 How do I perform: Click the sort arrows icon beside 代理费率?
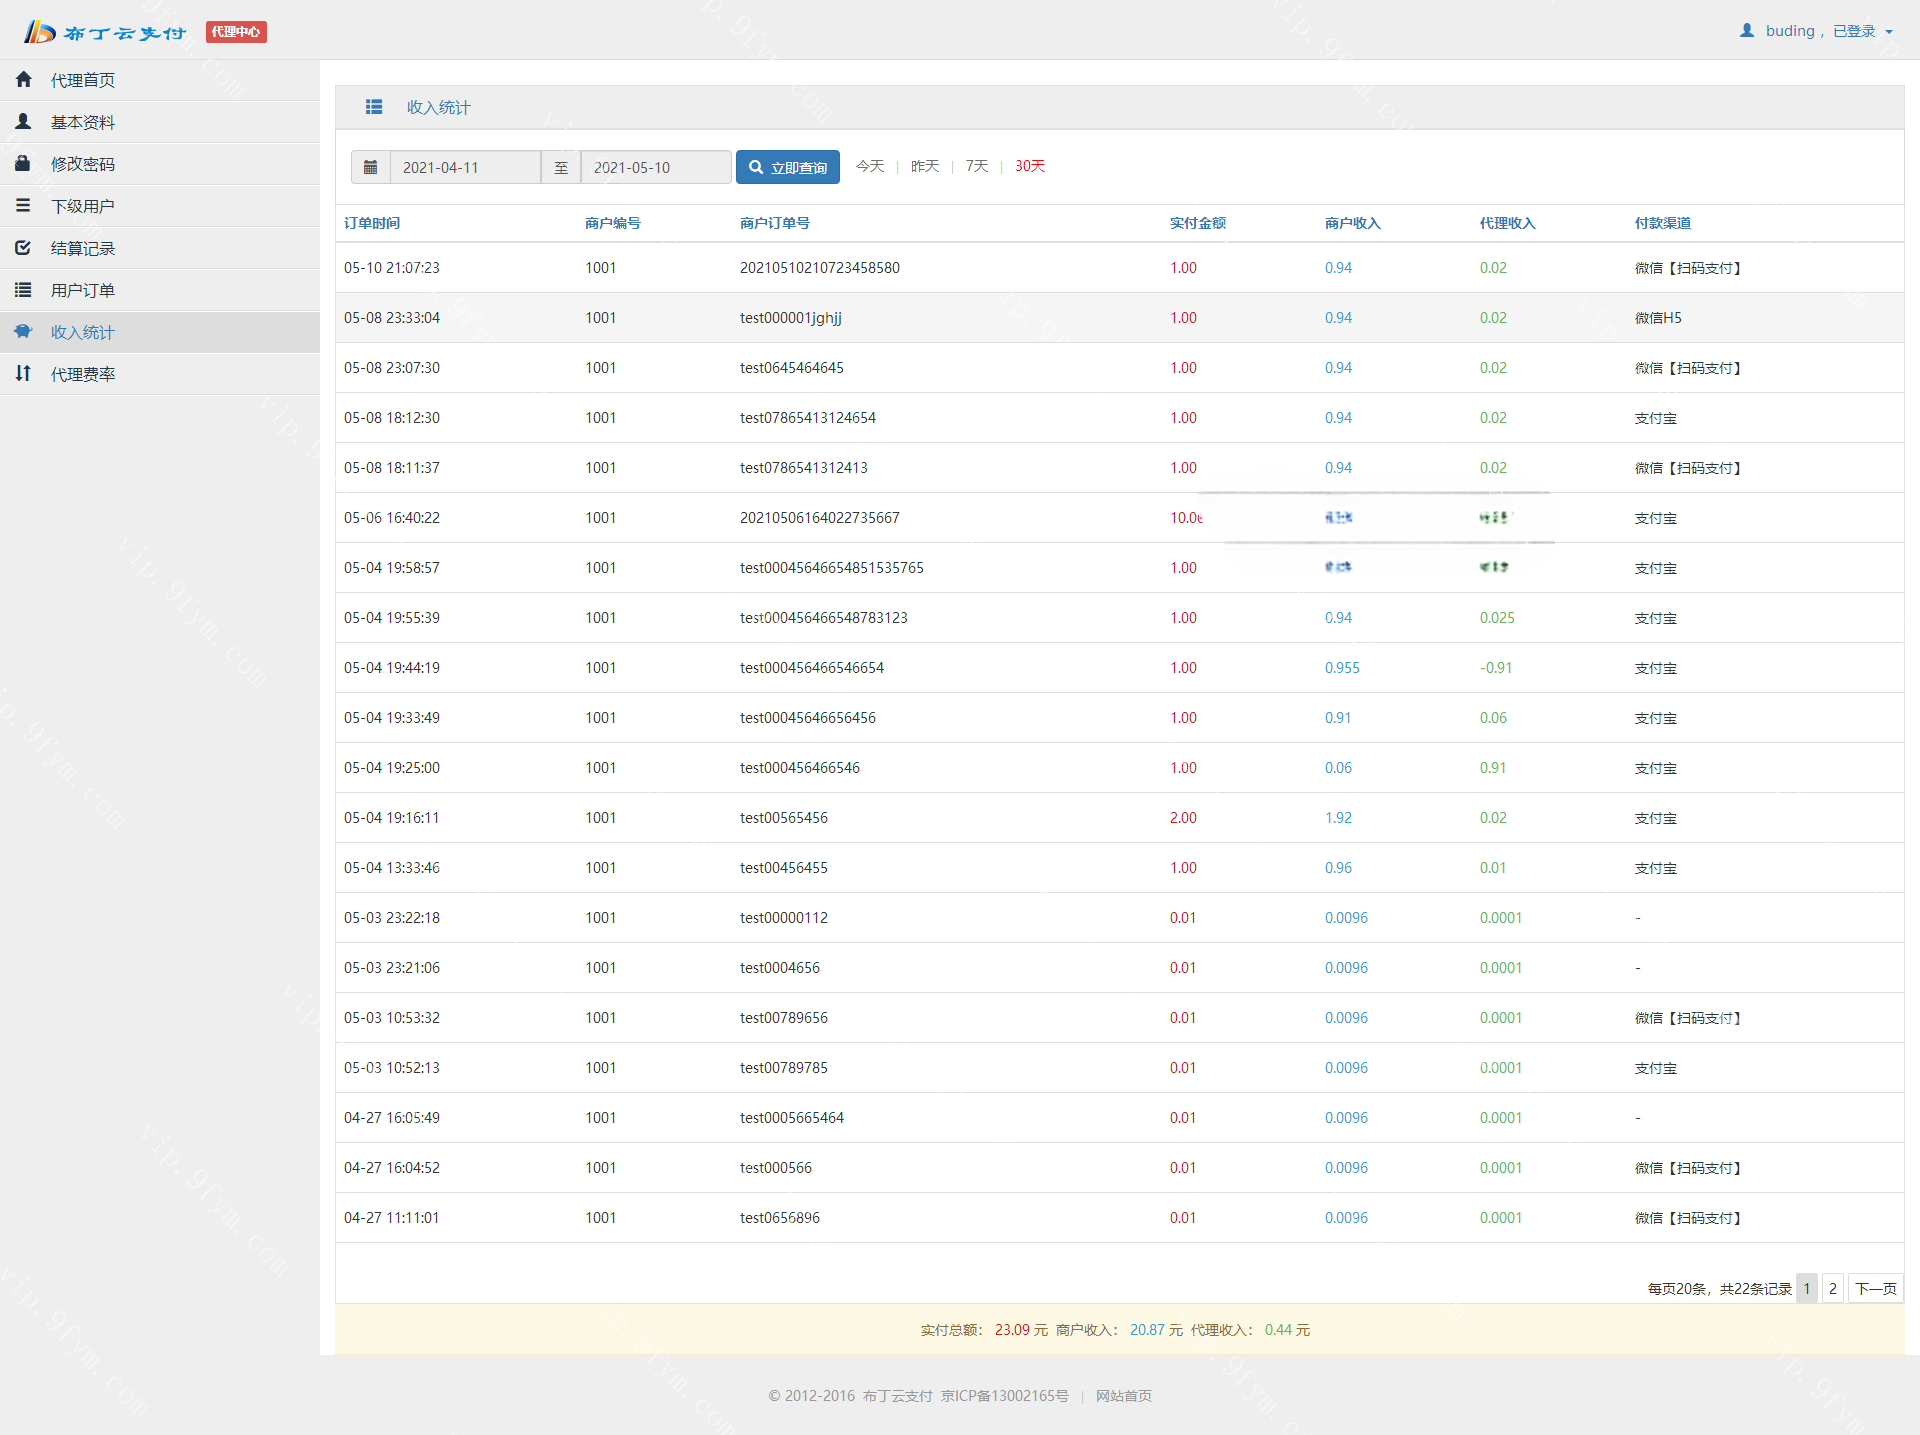[x=24, y=373]
